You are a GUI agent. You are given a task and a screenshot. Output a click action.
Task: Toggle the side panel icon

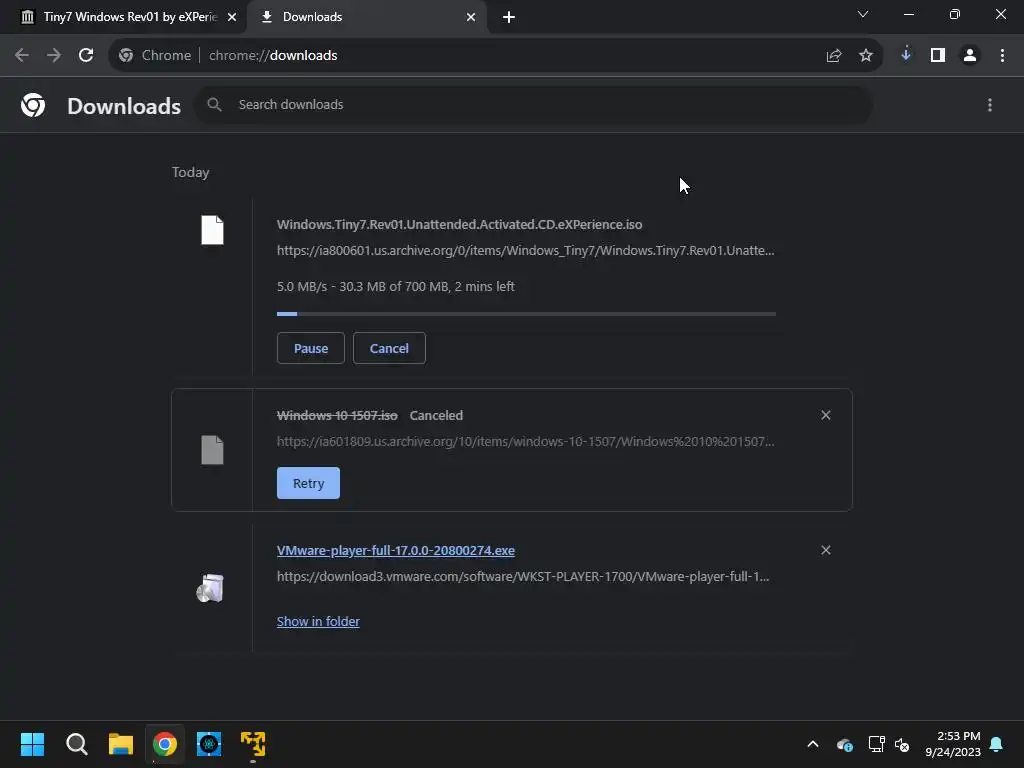point(938,56)
